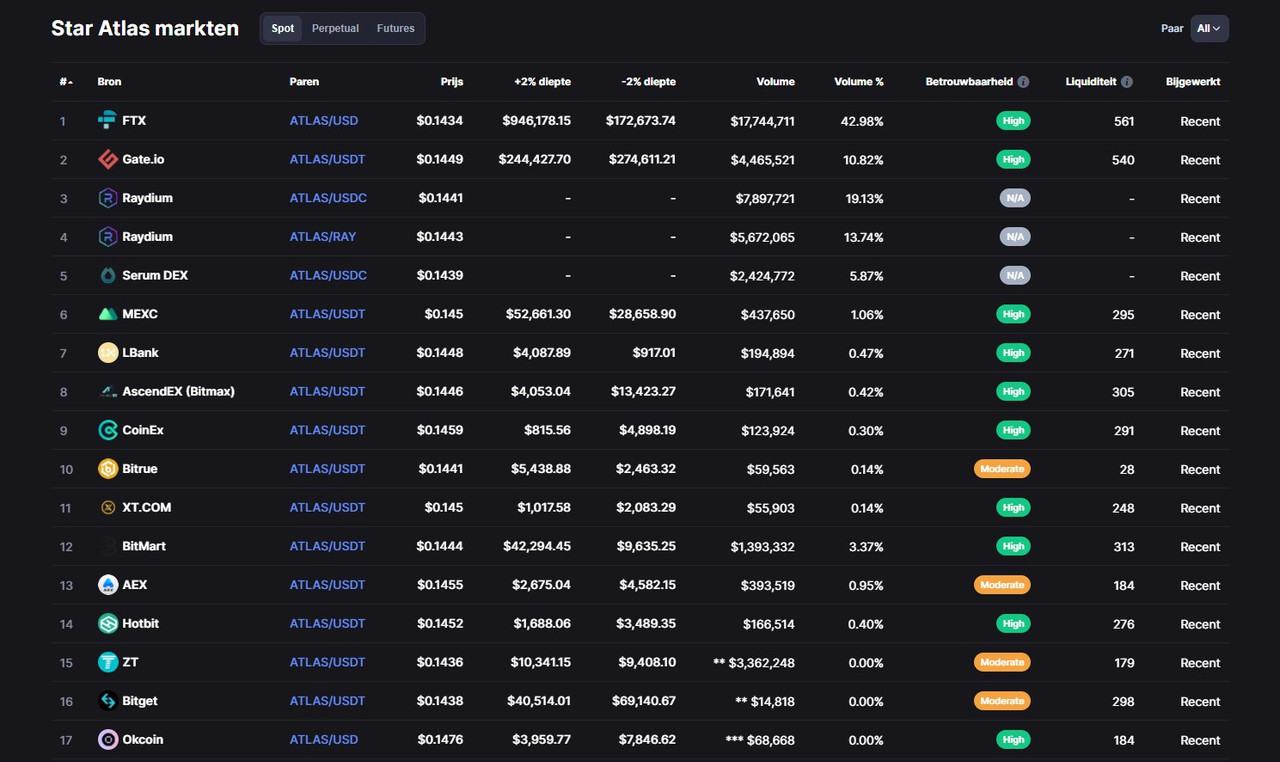The image size is (1280, 762).
Task: Click the Okcoin exchange logo icon
Action: tap(107, 740)
